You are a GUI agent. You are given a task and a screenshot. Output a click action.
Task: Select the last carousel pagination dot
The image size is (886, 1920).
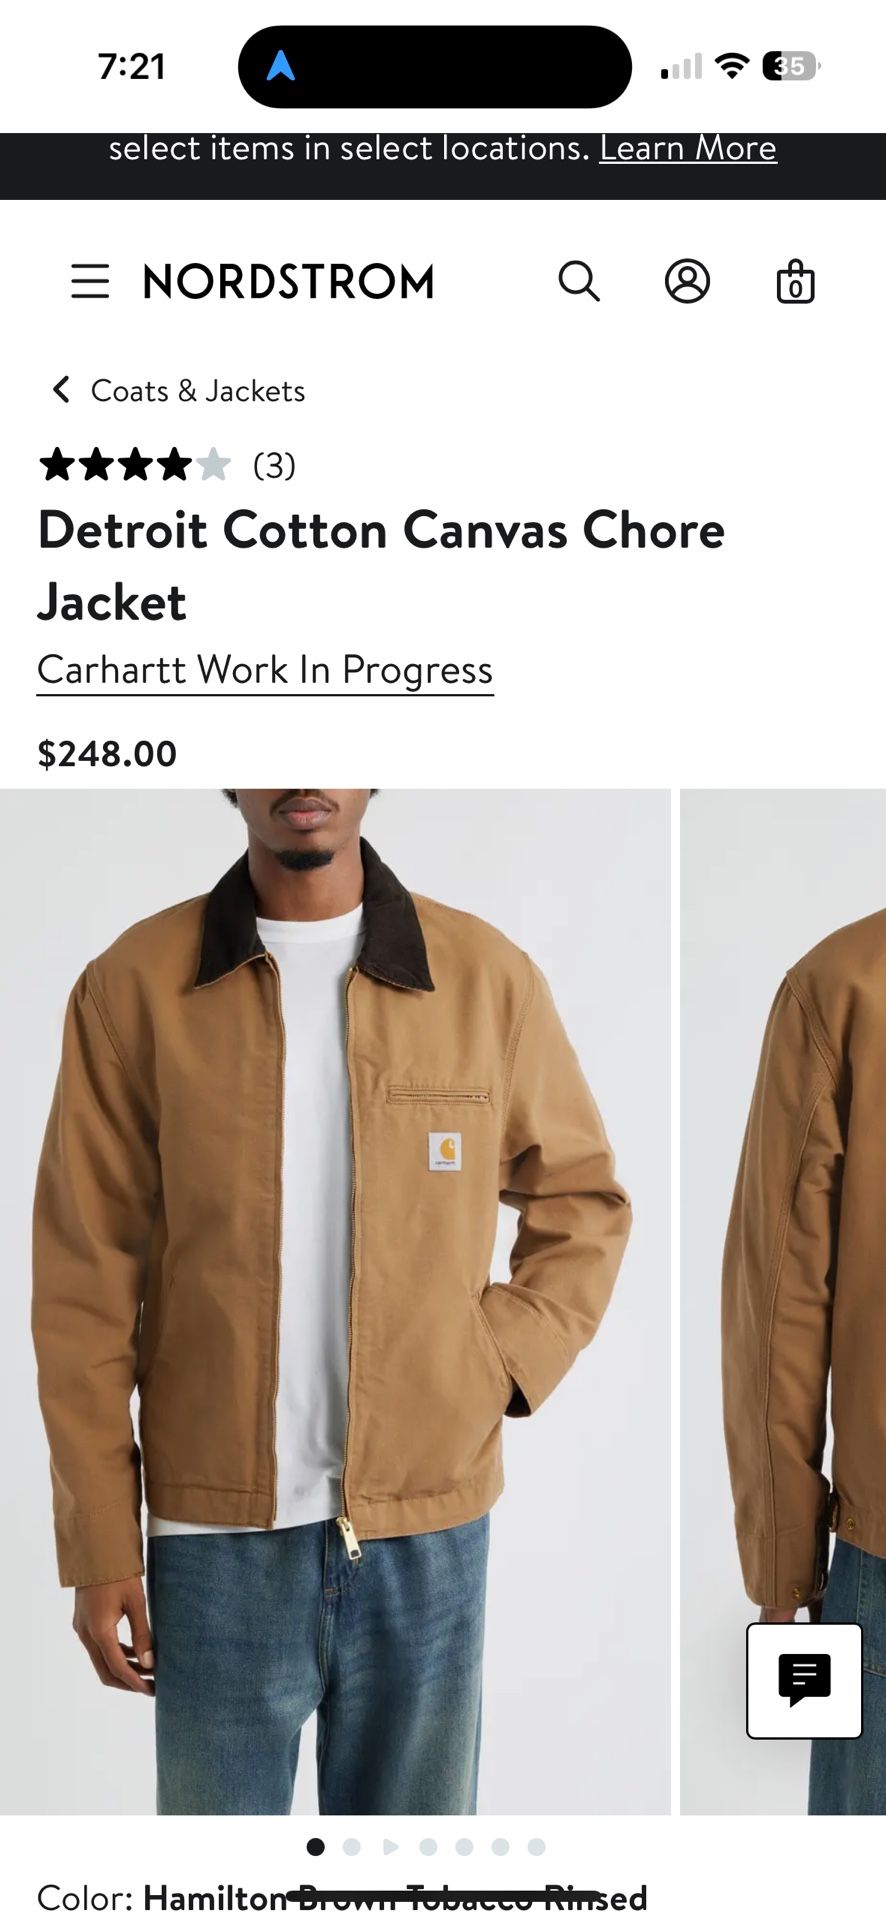tap(536, 1846)
